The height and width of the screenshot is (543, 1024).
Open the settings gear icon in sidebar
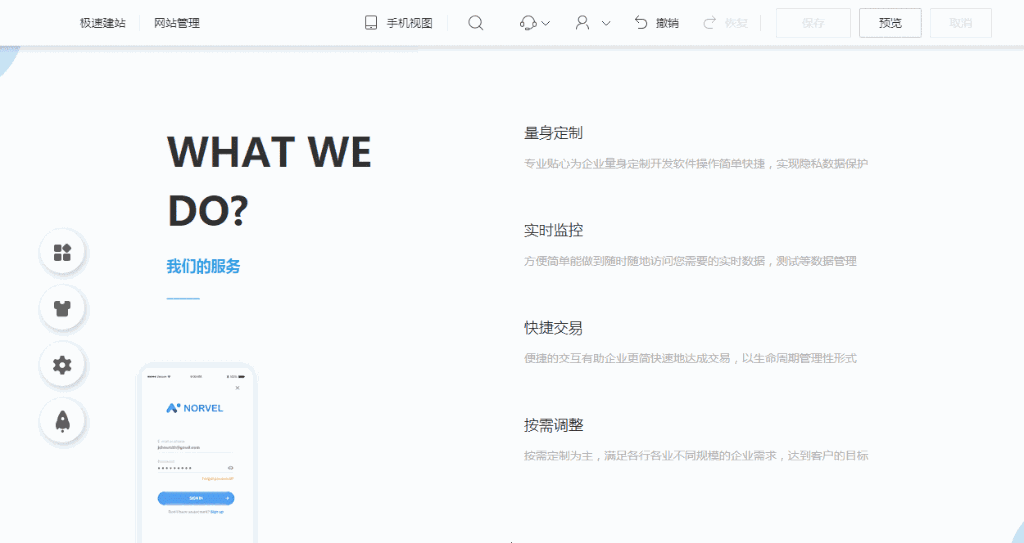click(62, 365)
